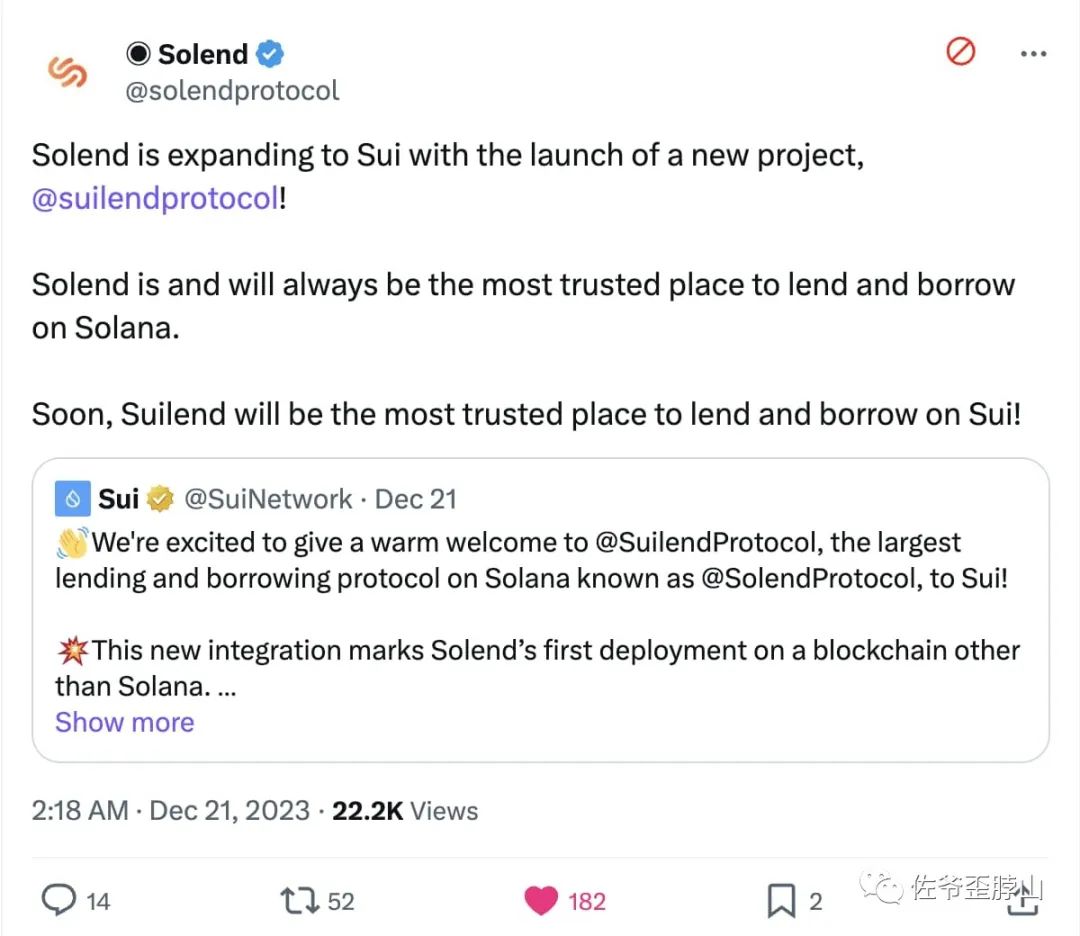Click the @solendprotocol username text

(x=232, y=90)
